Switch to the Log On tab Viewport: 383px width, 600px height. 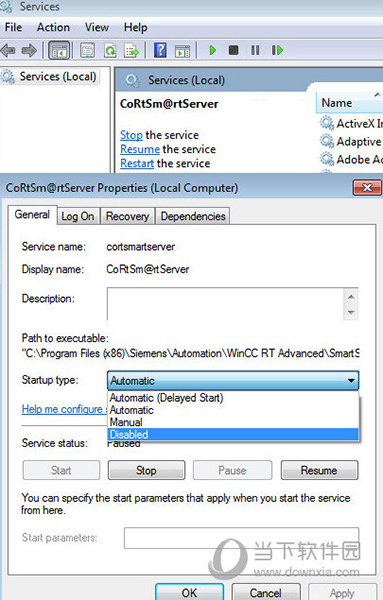(x=78, y=216)
